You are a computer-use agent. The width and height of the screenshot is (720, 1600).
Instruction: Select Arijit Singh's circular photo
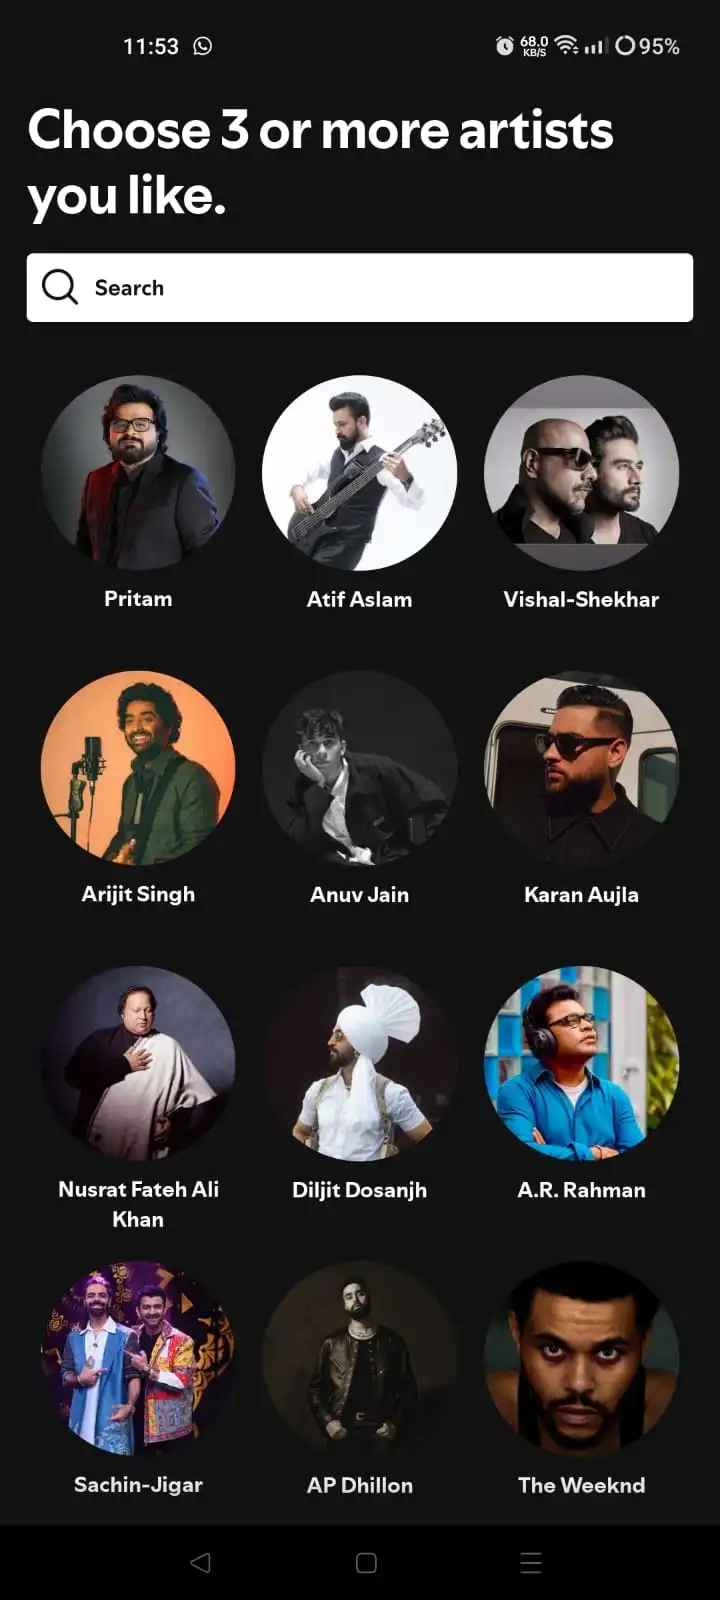tap(138, 768)
